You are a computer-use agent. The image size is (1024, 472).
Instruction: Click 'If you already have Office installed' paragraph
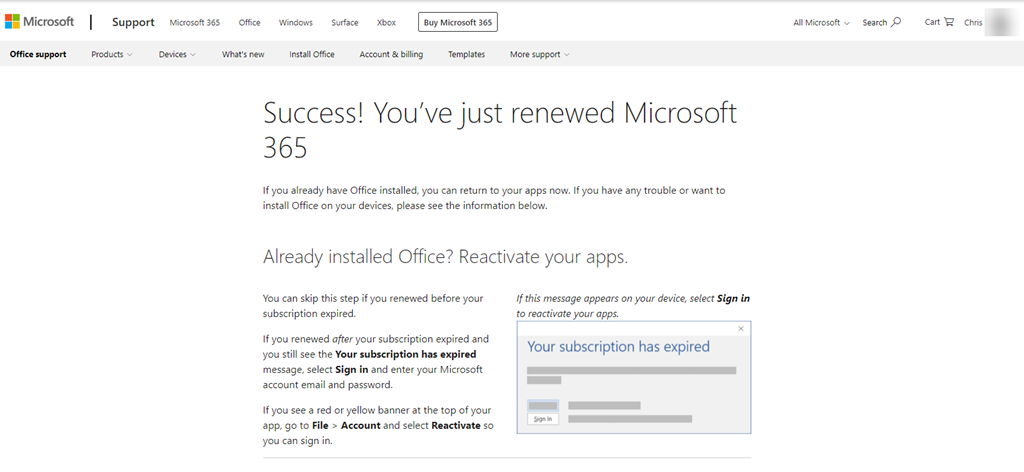494,198
